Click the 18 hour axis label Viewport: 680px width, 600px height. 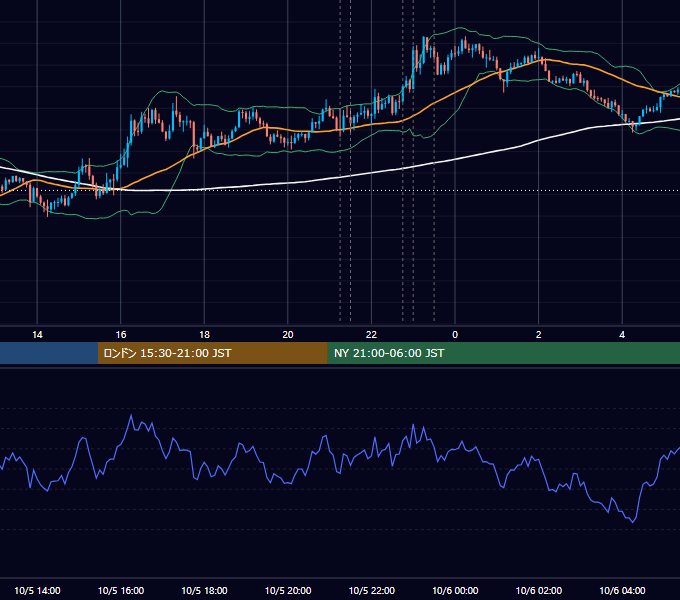click(x=204, y=335)
